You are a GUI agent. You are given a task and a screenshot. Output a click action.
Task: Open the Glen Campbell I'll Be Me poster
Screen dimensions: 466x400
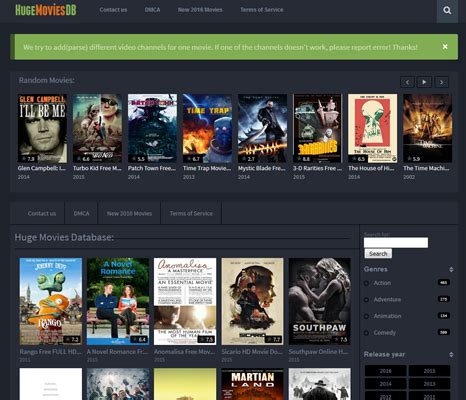pos(42,128)
